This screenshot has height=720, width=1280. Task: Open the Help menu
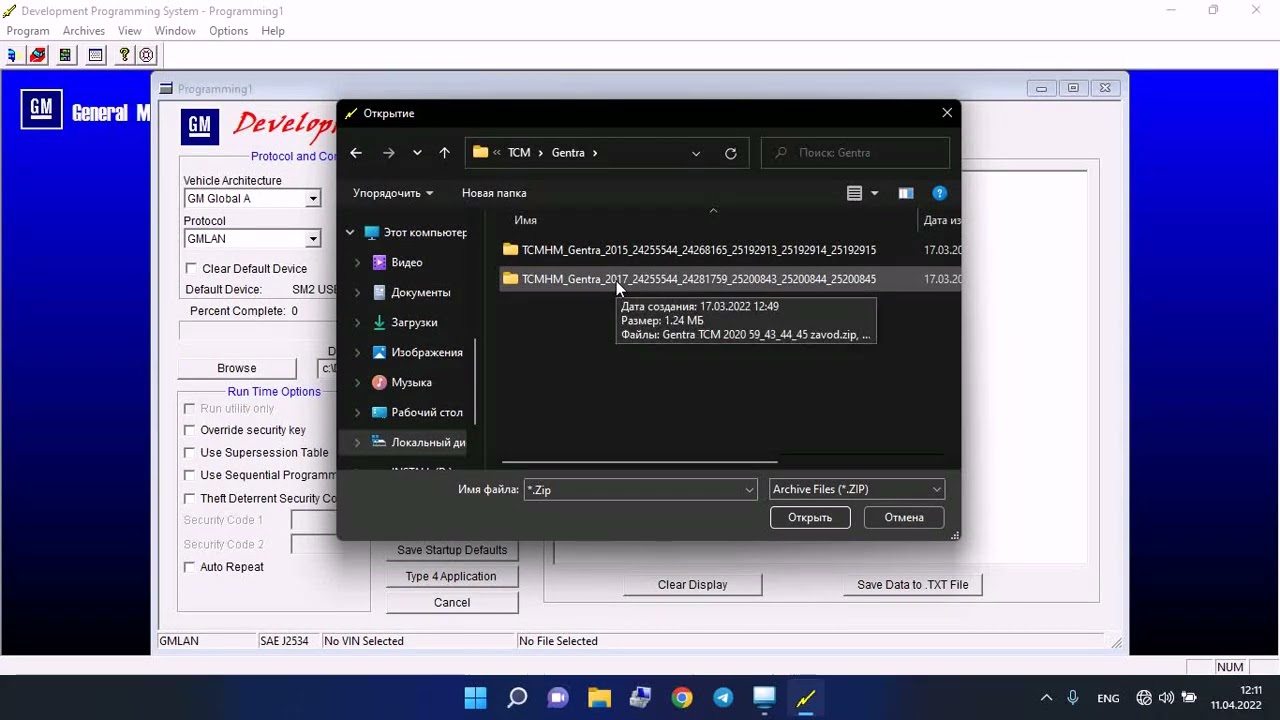point(273,31)
